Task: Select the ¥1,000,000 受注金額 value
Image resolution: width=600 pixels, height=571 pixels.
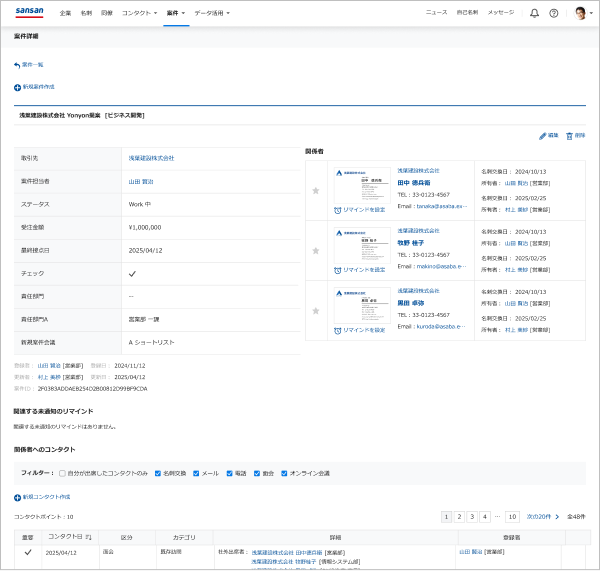Action: (x=145, y=227)
